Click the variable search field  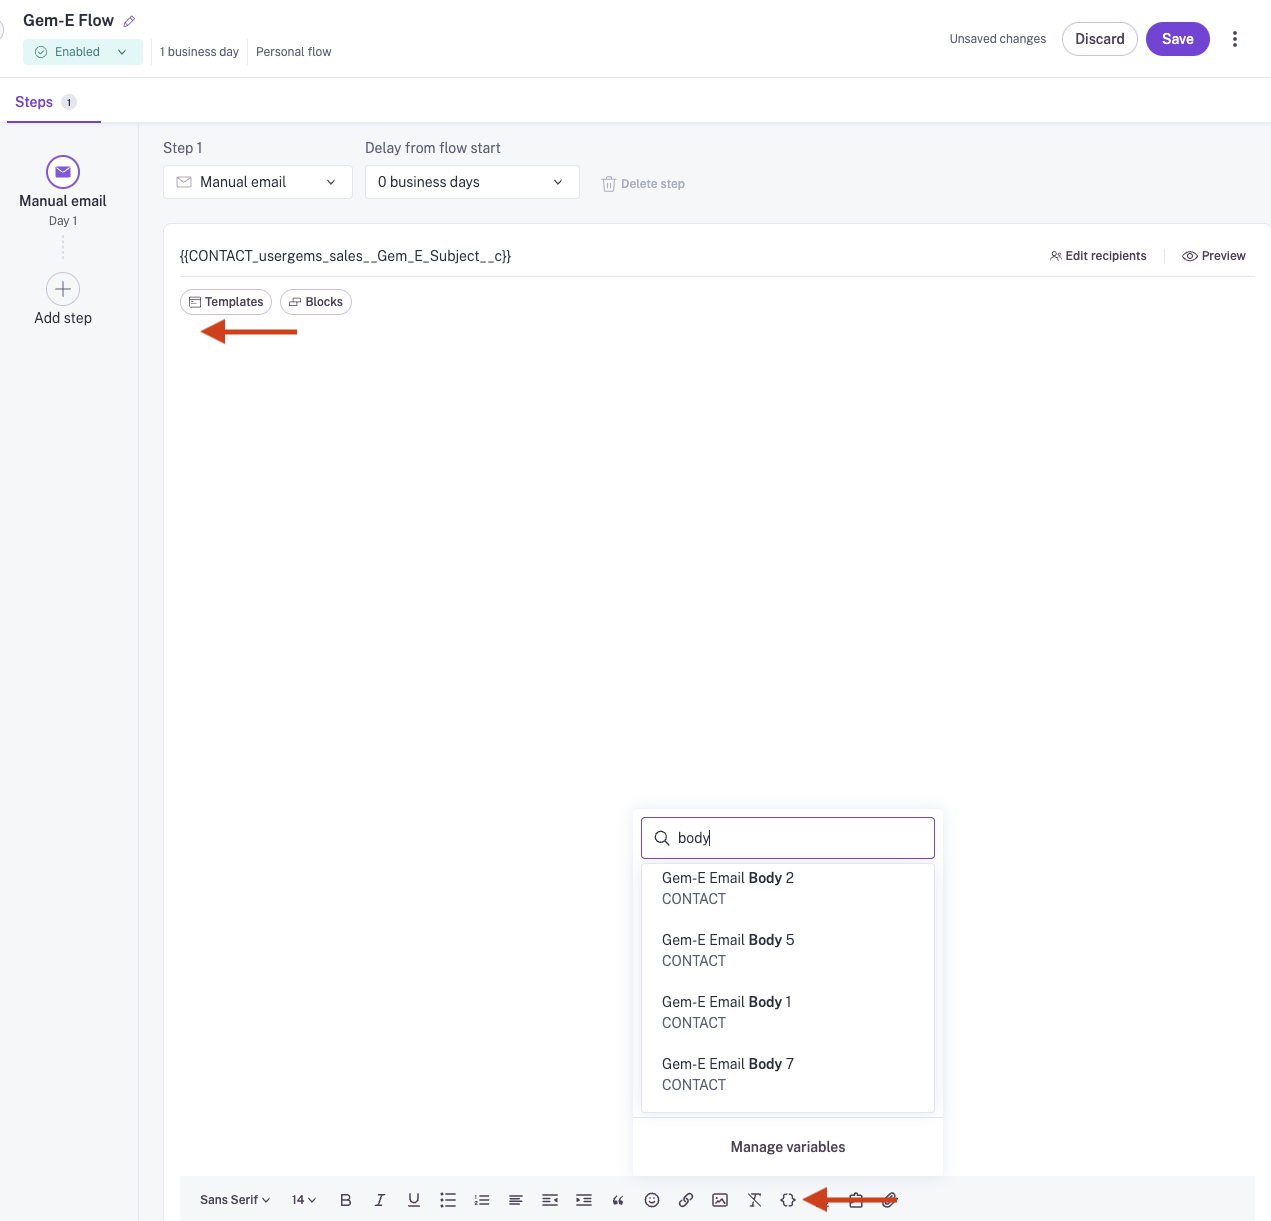click(788, 838)
